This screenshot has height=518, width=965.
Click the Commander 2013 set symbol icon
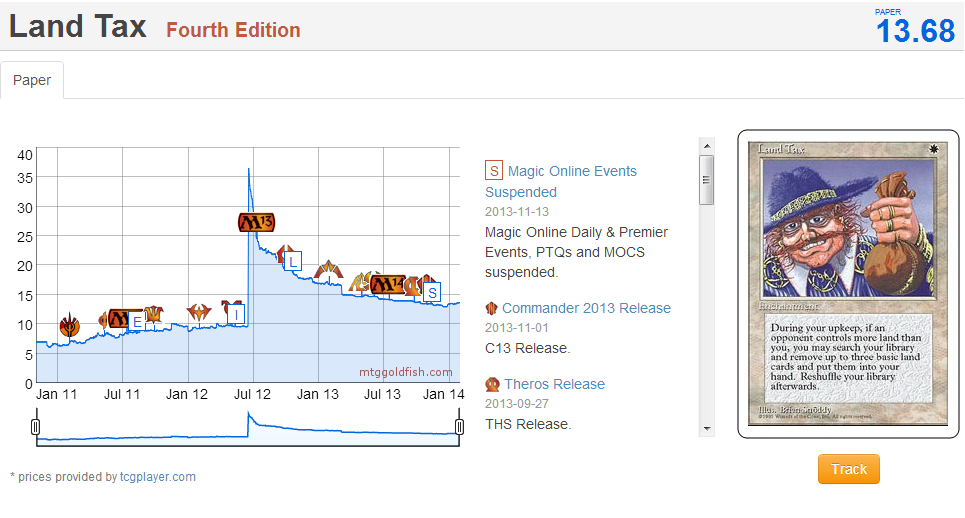(x=491, y=308)
